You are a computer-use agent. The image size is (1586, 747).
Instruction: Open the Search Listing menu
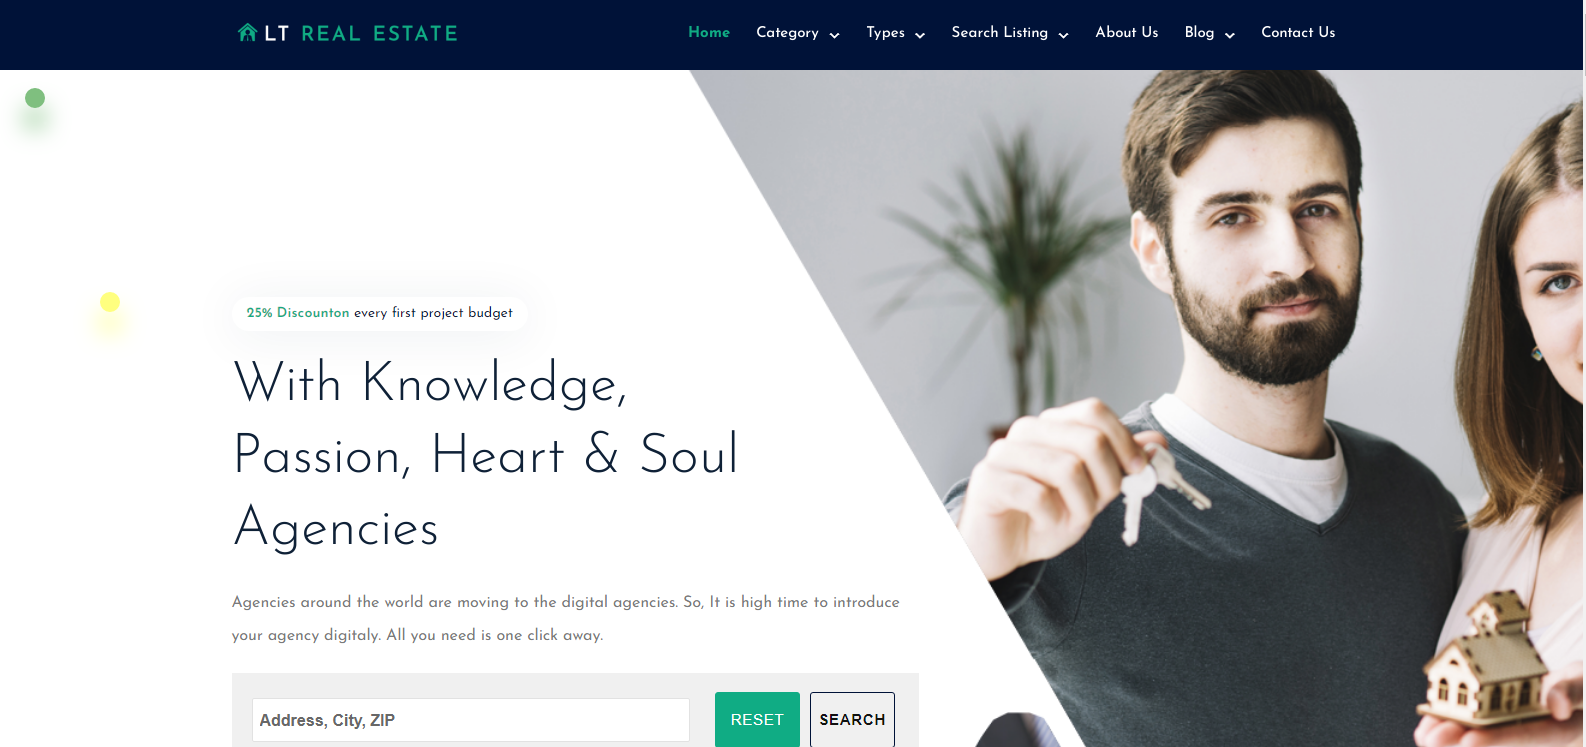coord(999,32)
